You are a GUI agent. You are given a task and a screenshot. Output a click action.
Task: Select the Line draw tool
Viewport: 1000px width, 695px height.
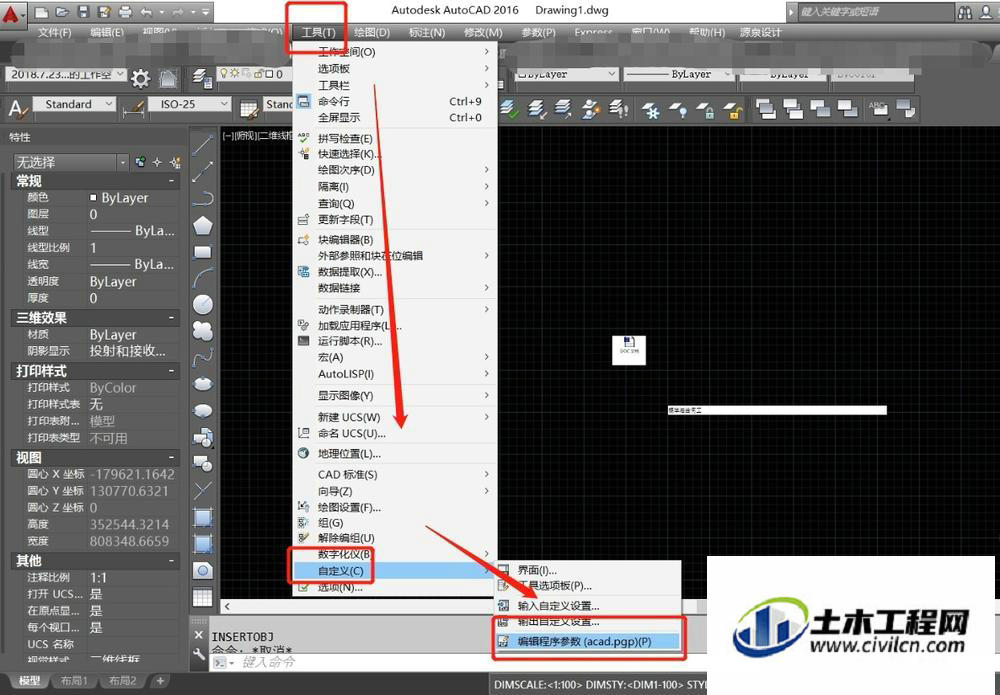[203, 145]
